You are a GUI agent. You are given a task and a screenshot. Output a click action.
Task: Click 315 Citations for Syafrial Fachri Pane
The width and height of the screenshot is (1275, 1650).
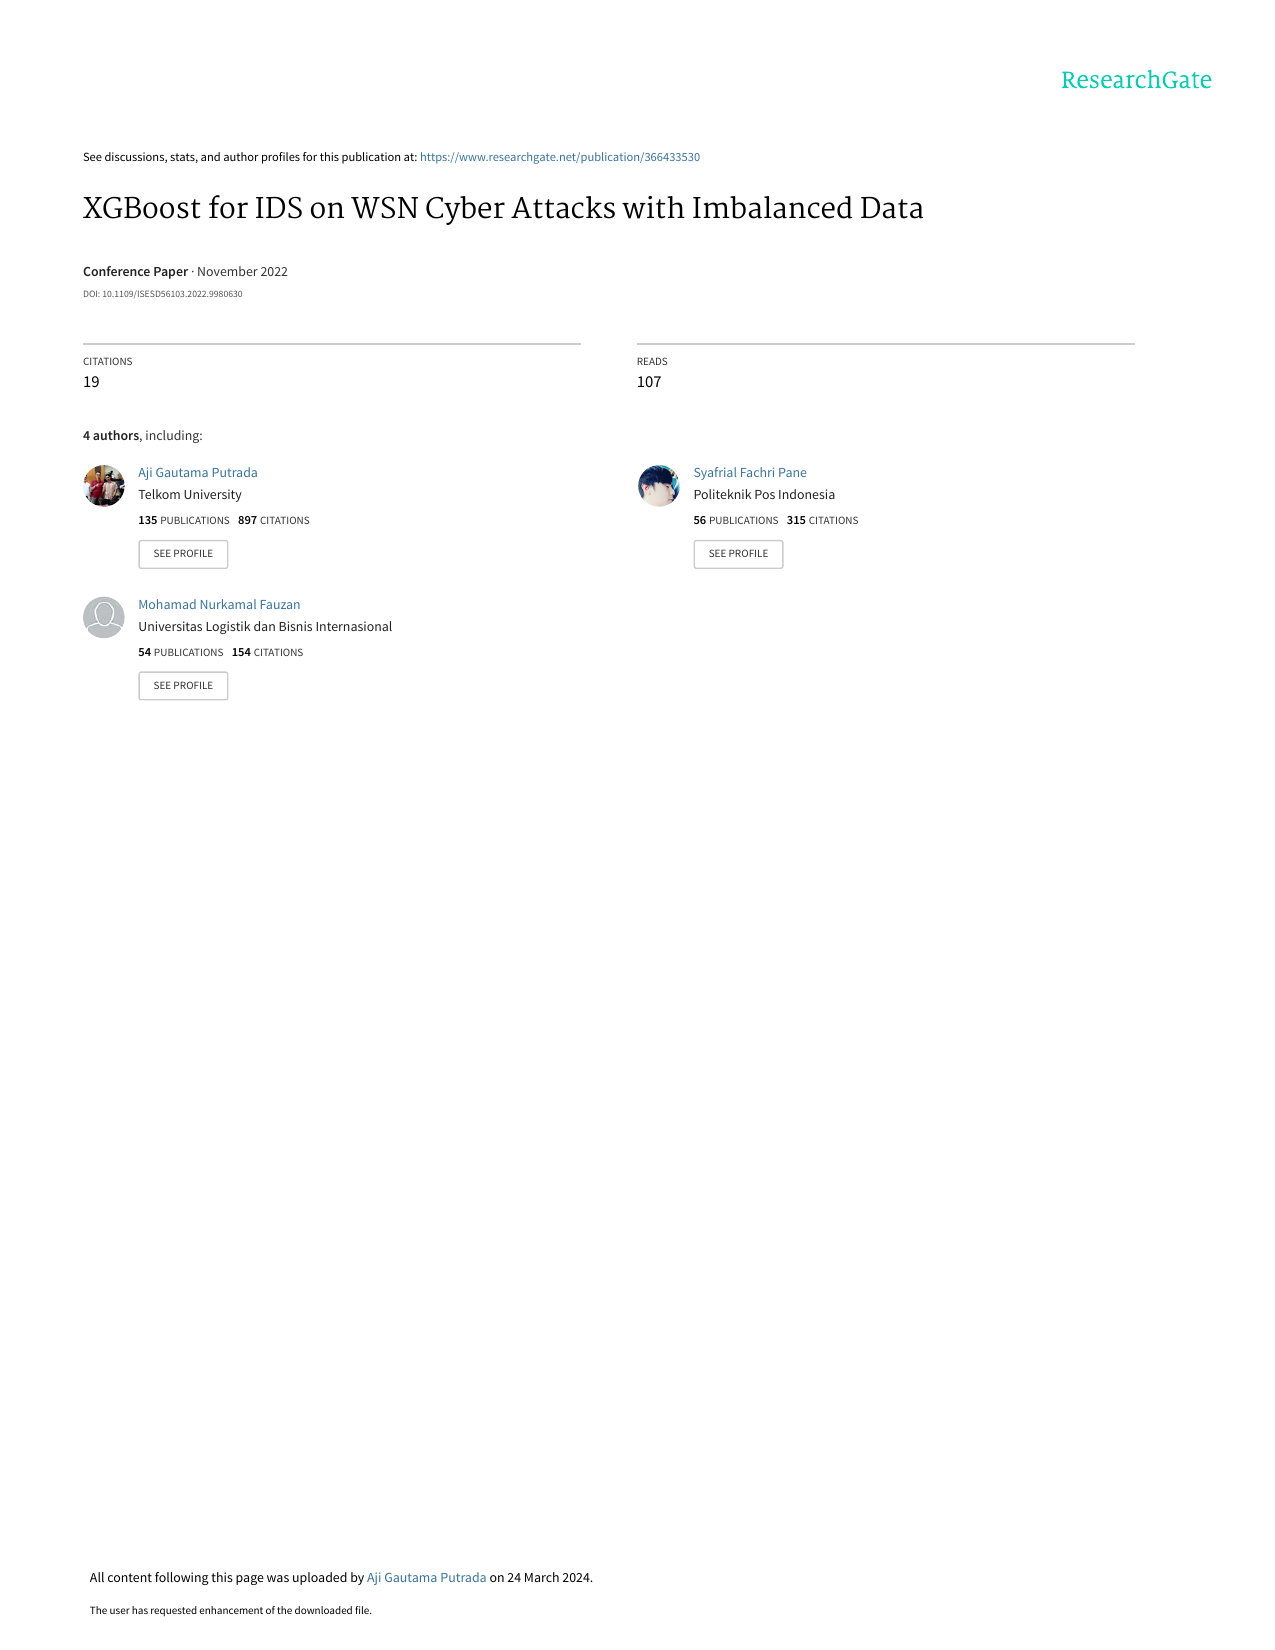(x=822, y=521)
